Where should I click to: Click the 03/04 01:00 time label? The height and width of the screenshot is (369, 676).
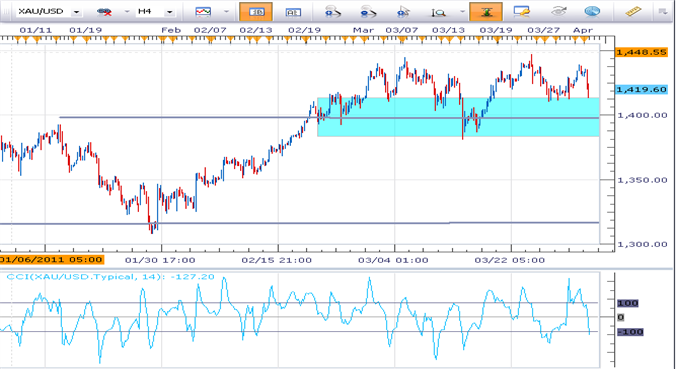[x=393, y=260]
